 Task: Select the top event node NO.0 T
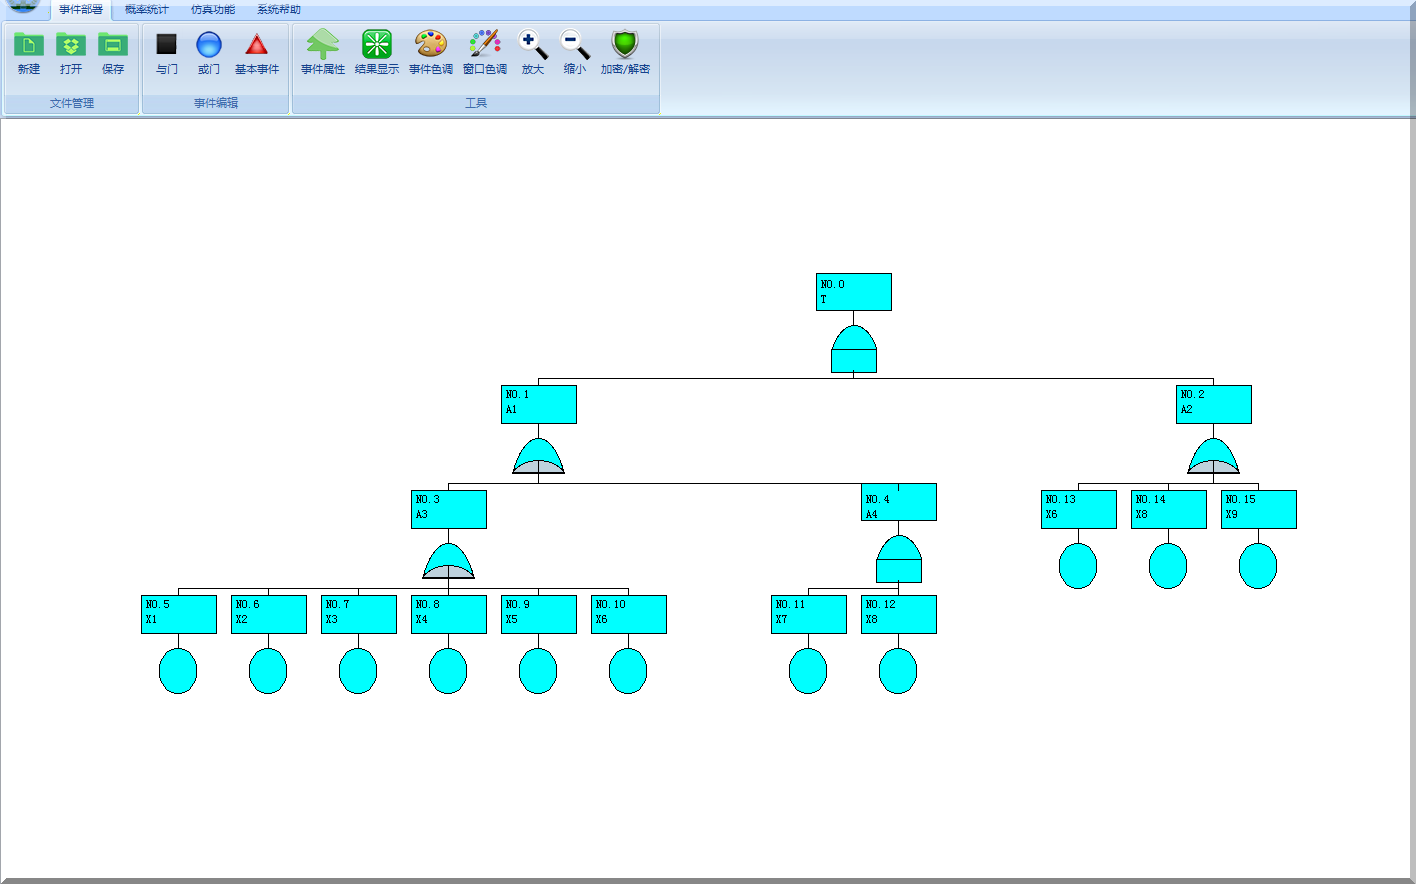[x=854, y=292]
